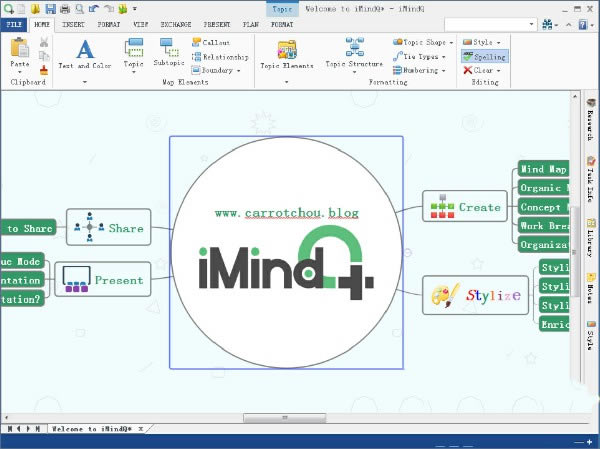Click the zoom slider plus button
The image size is (600, 449).
[x=590, y=442]
